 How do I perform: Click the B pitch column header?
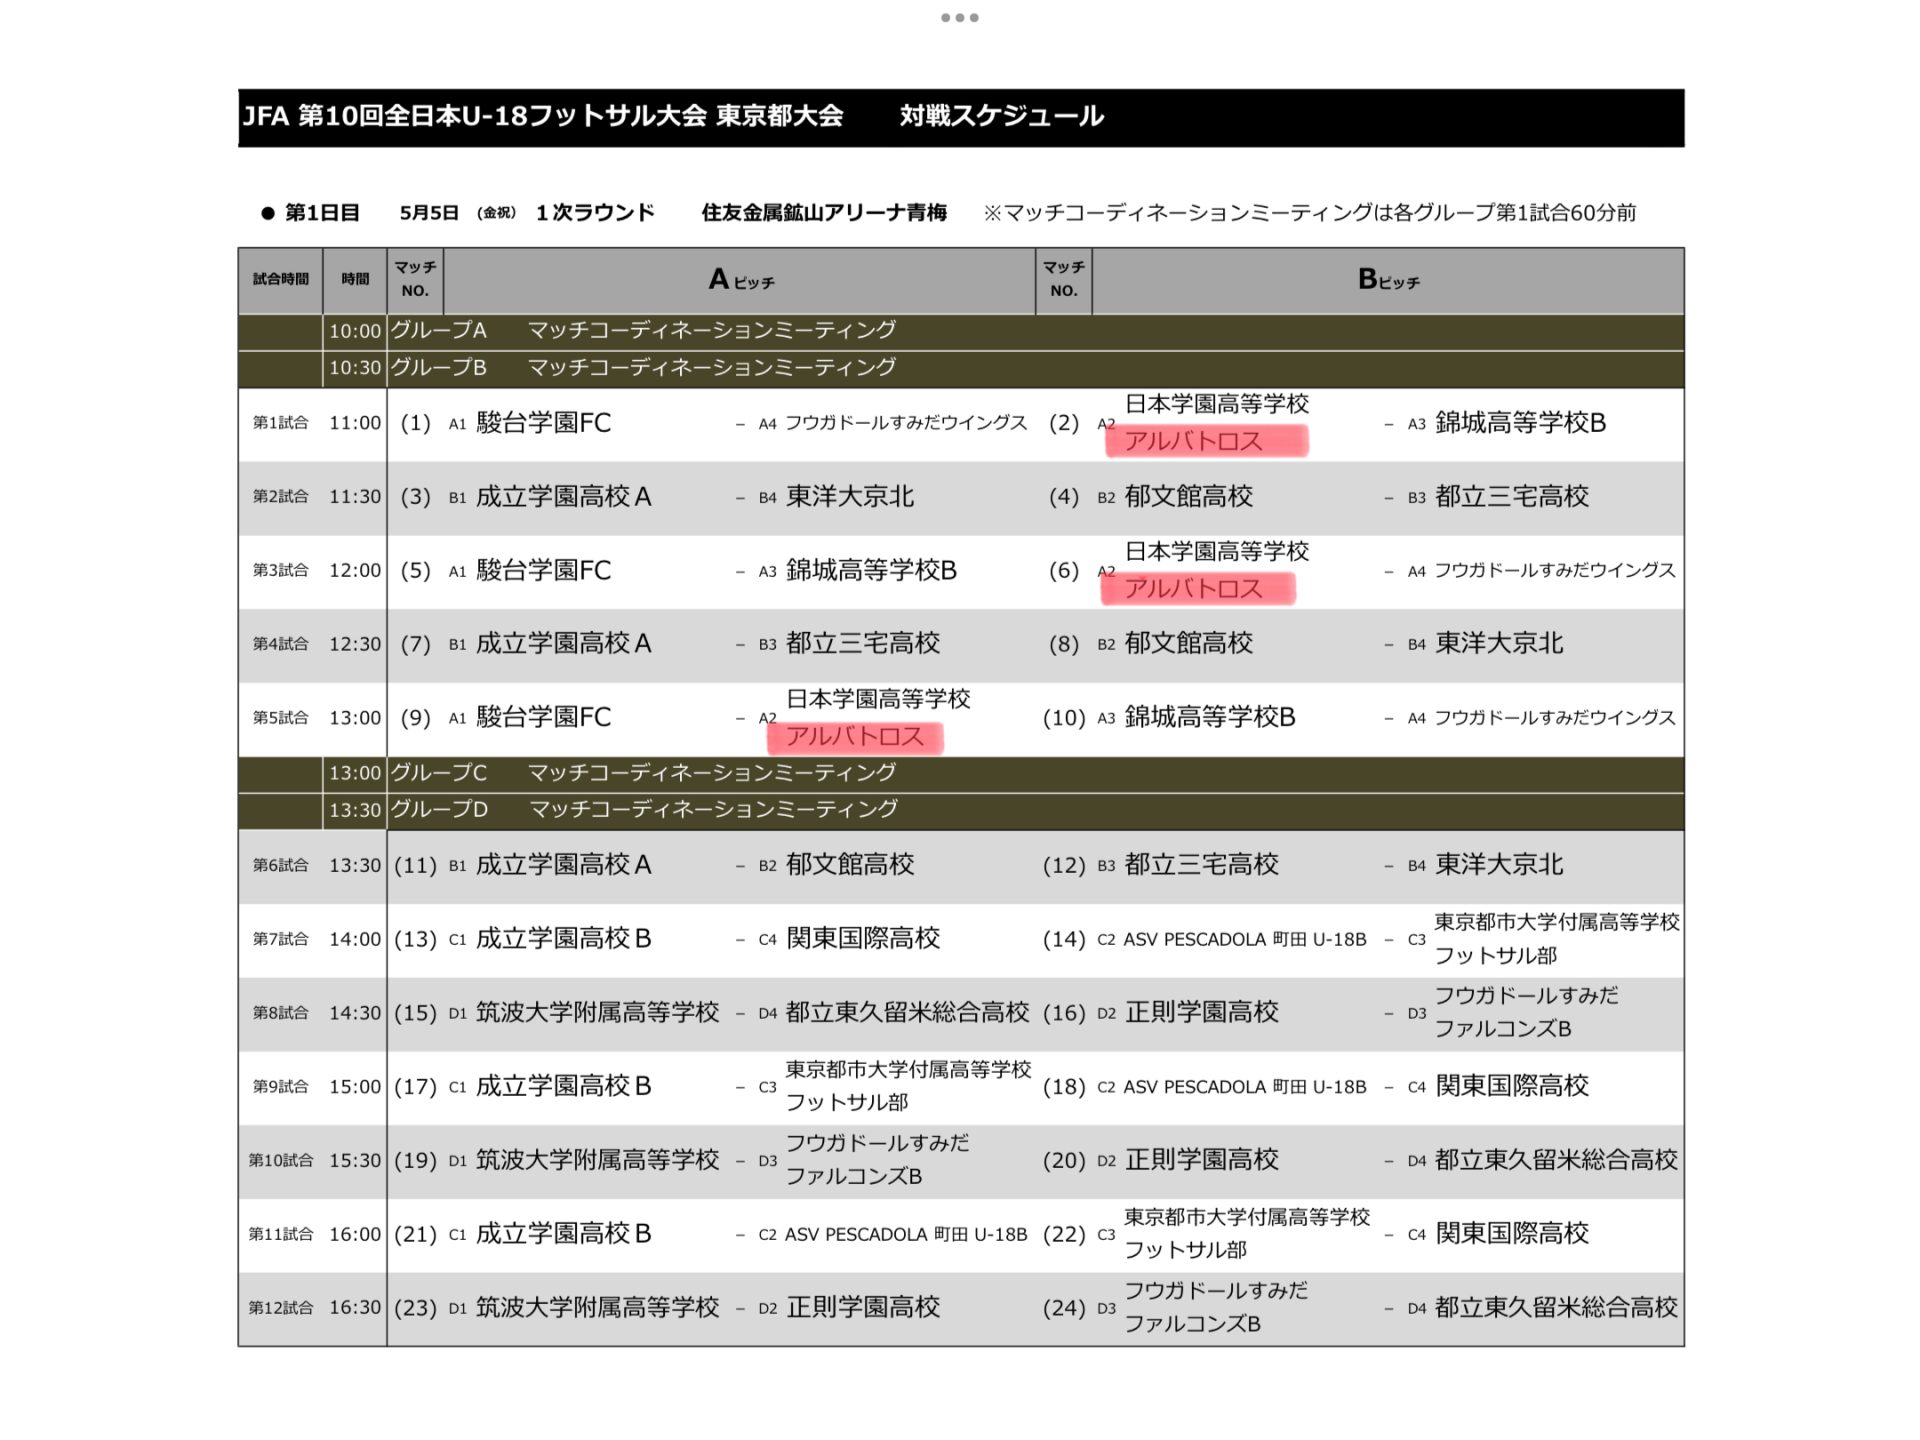[1387, 281]
